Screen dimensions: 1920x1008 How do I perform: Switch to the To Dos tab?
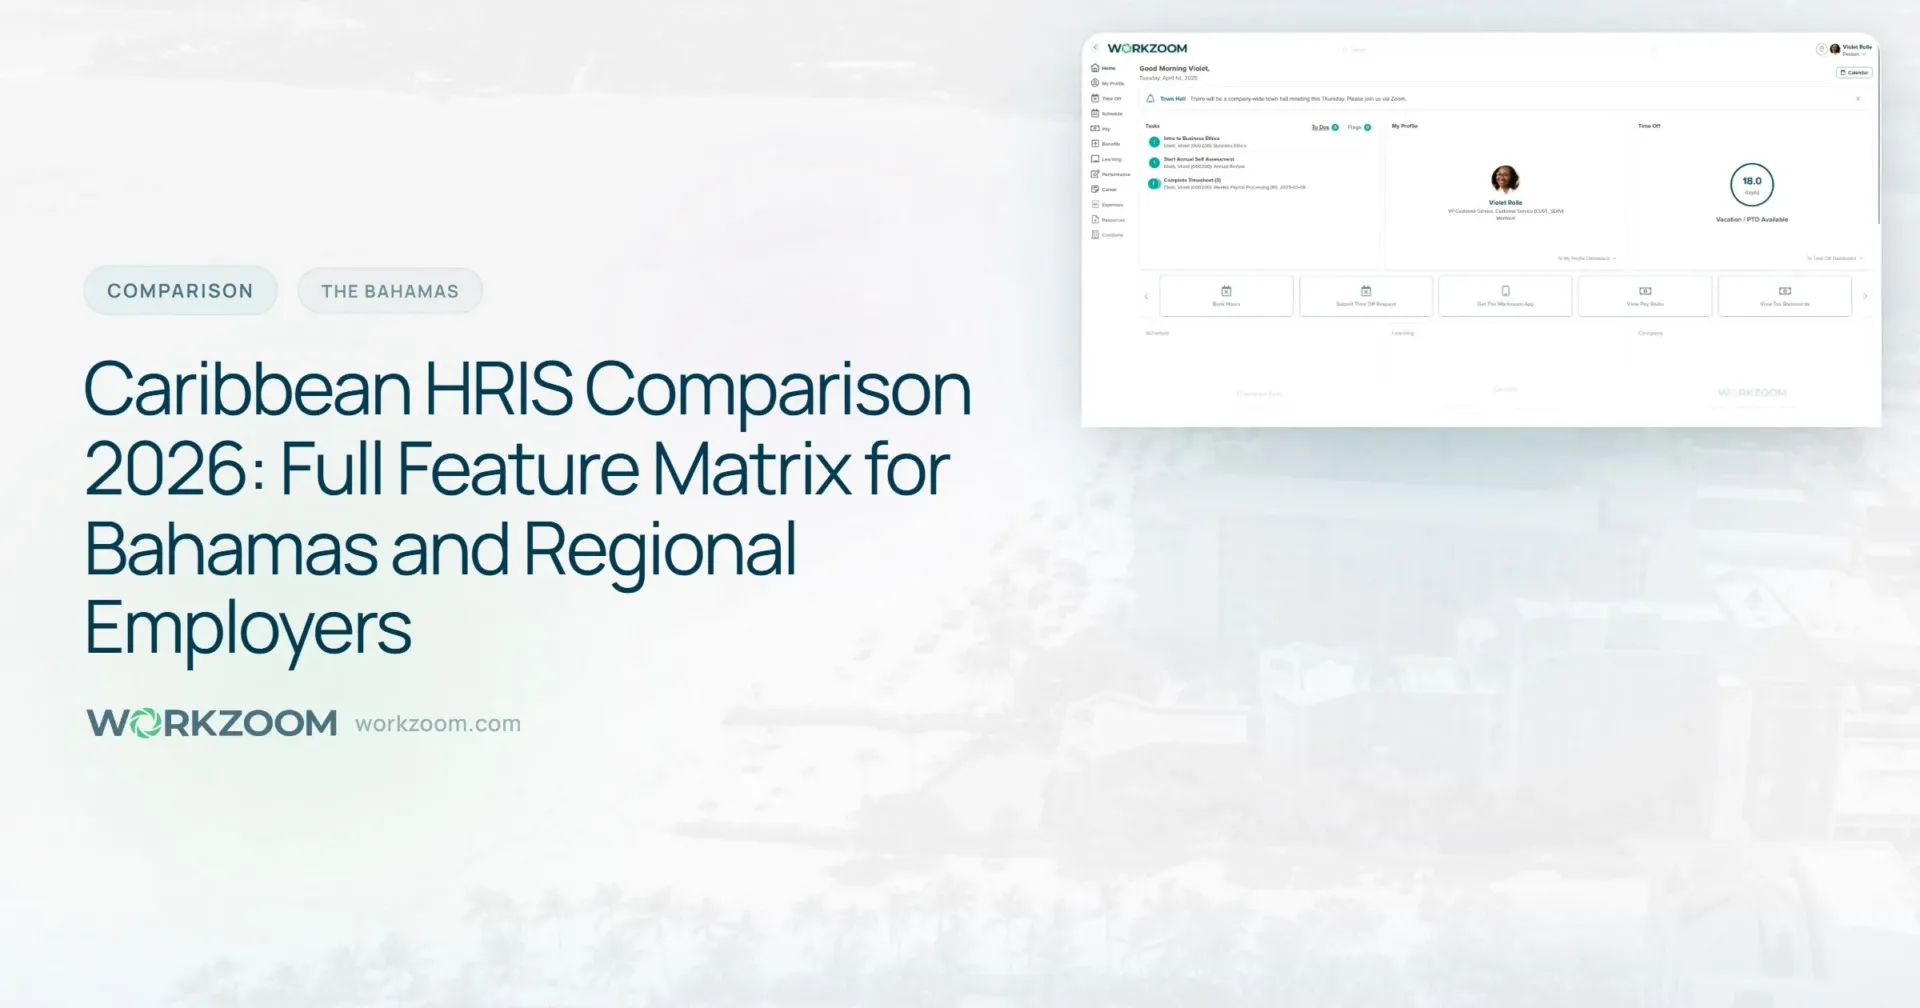(x=1325, y=127)
